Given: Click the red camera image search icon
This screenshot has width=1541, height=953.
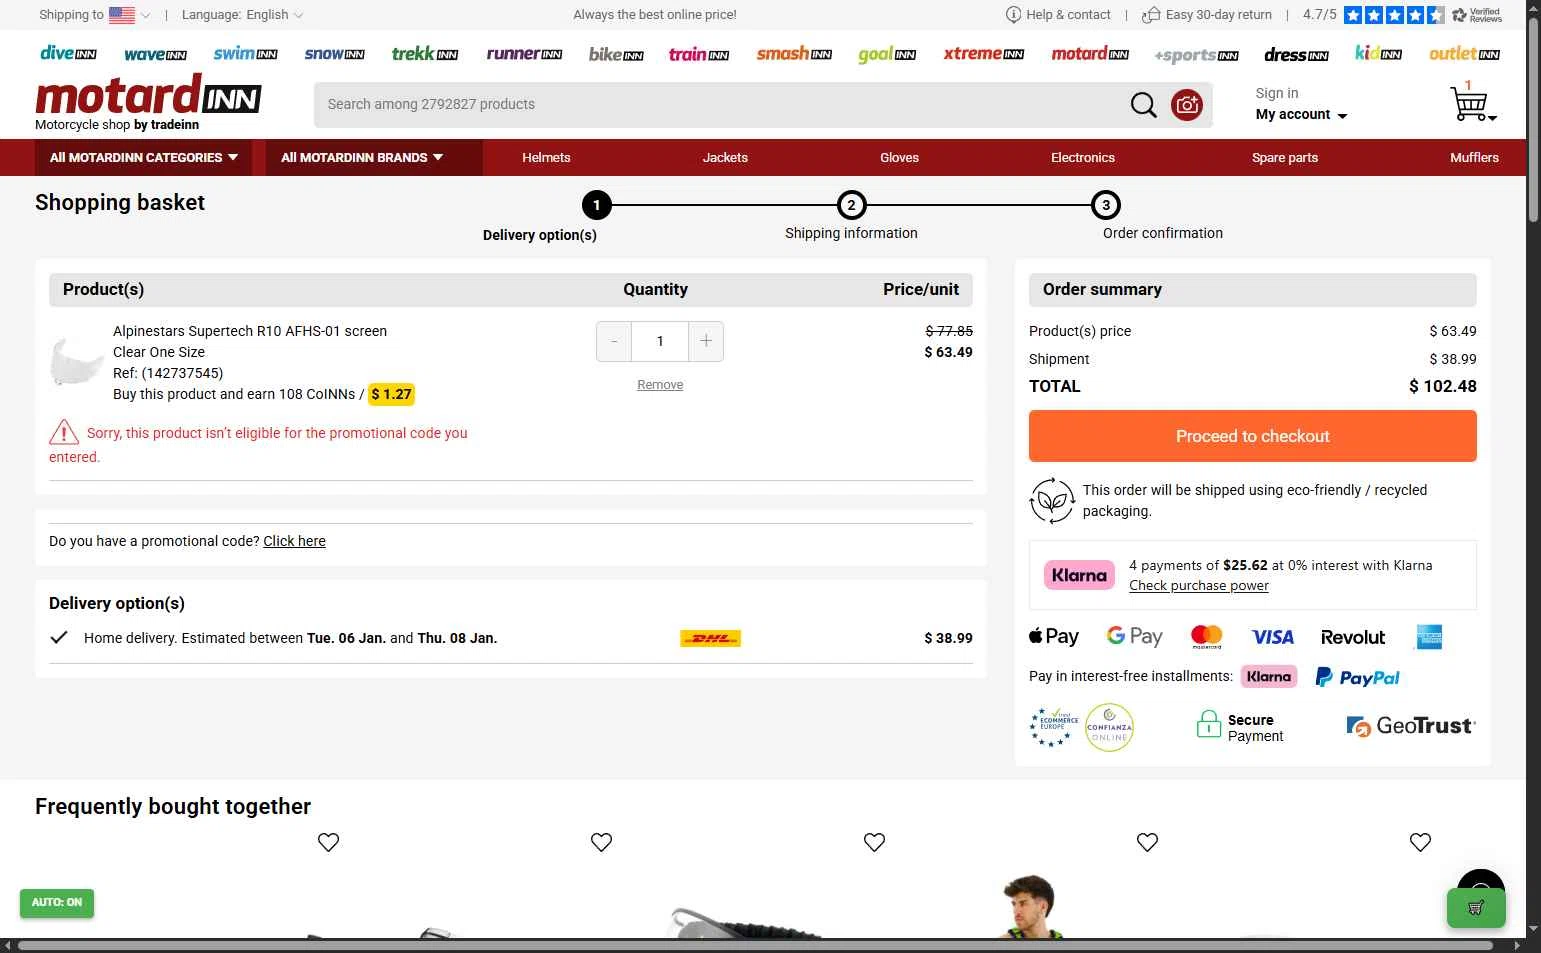Looking at the screenshot, I should point(1187,105).
